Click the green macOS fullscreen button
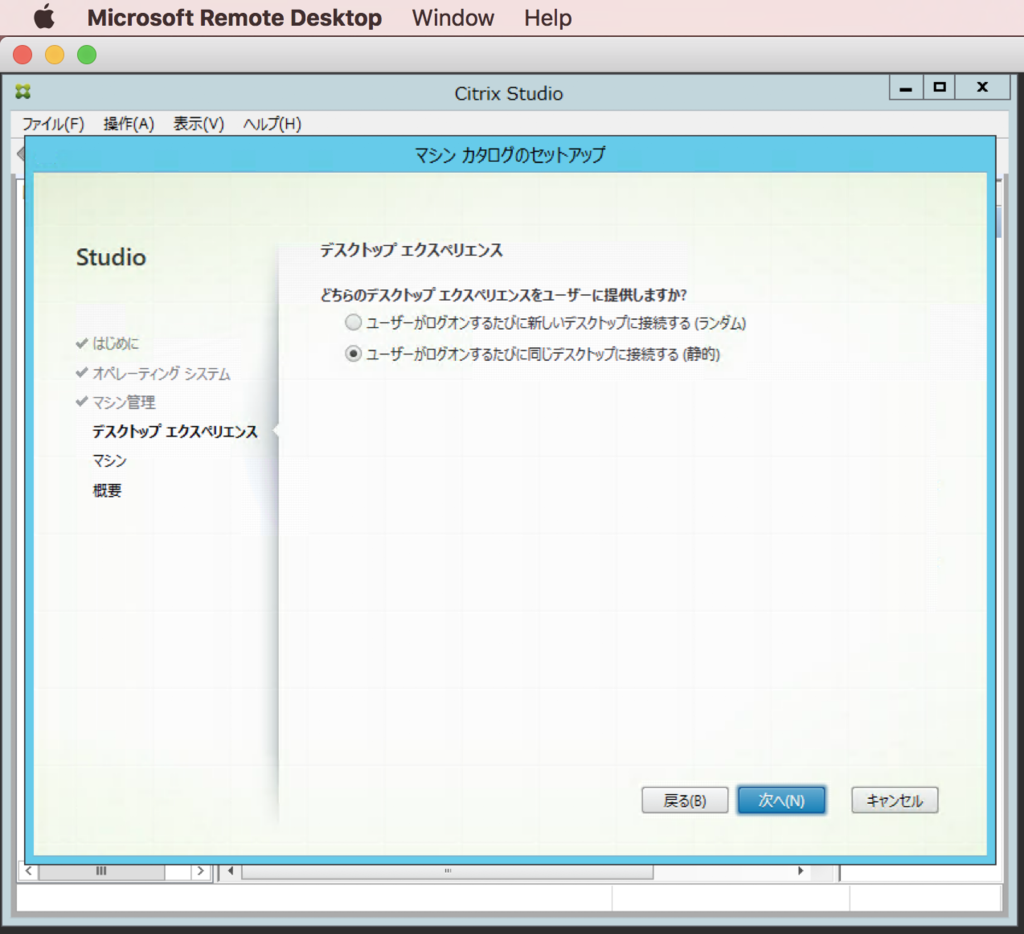This screenshot has height=934, width=1024. pos(87,55)
